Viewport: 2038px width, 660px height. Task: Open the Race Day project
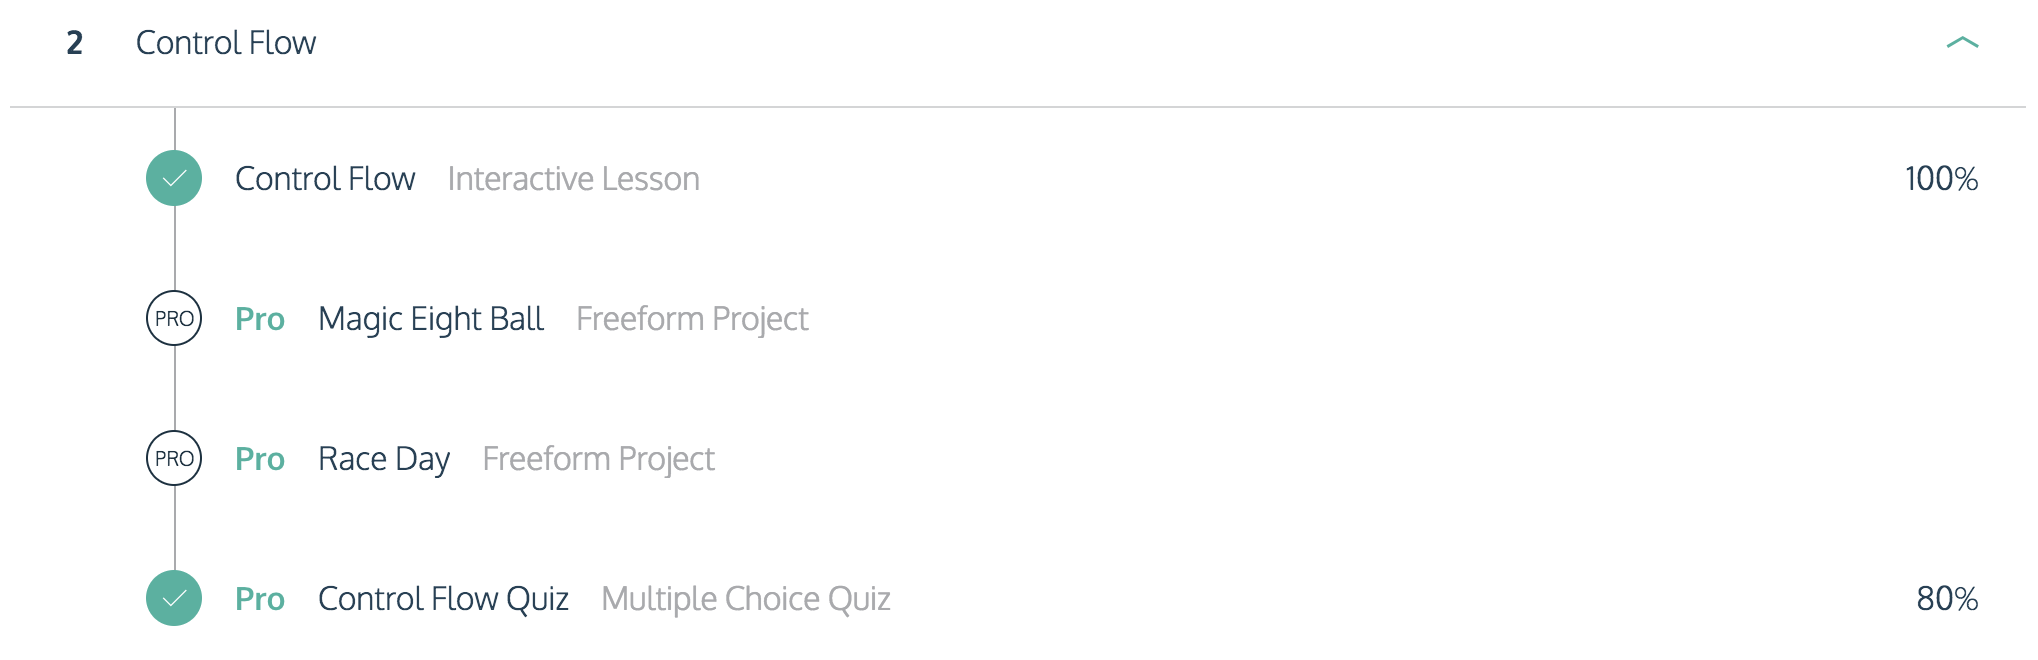(384, 459)
